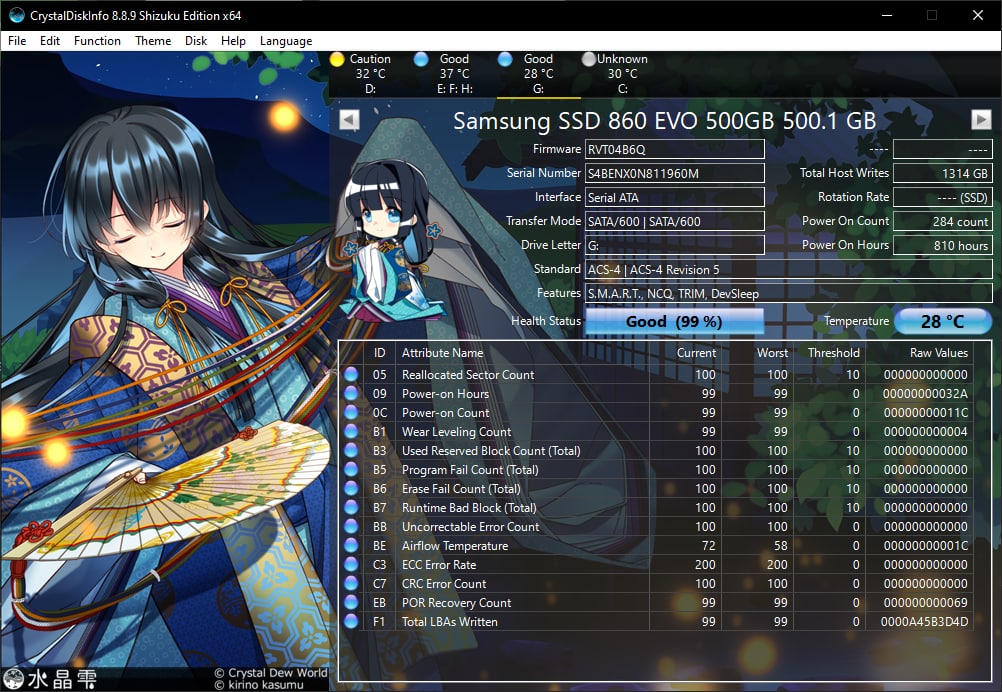Click raw value 0000A45B3D4D
The width and height of the screenshot is (1002, 692).
924,622
